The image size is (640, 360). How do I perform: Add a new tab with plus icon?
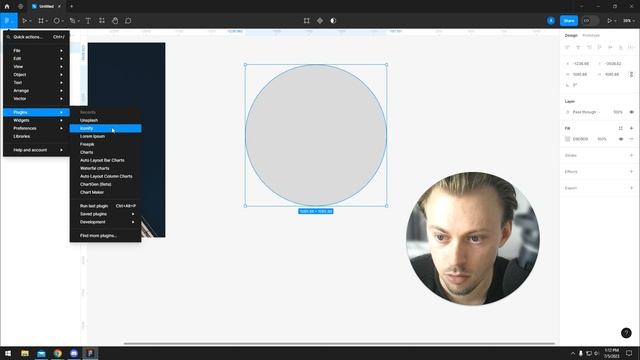71,6
